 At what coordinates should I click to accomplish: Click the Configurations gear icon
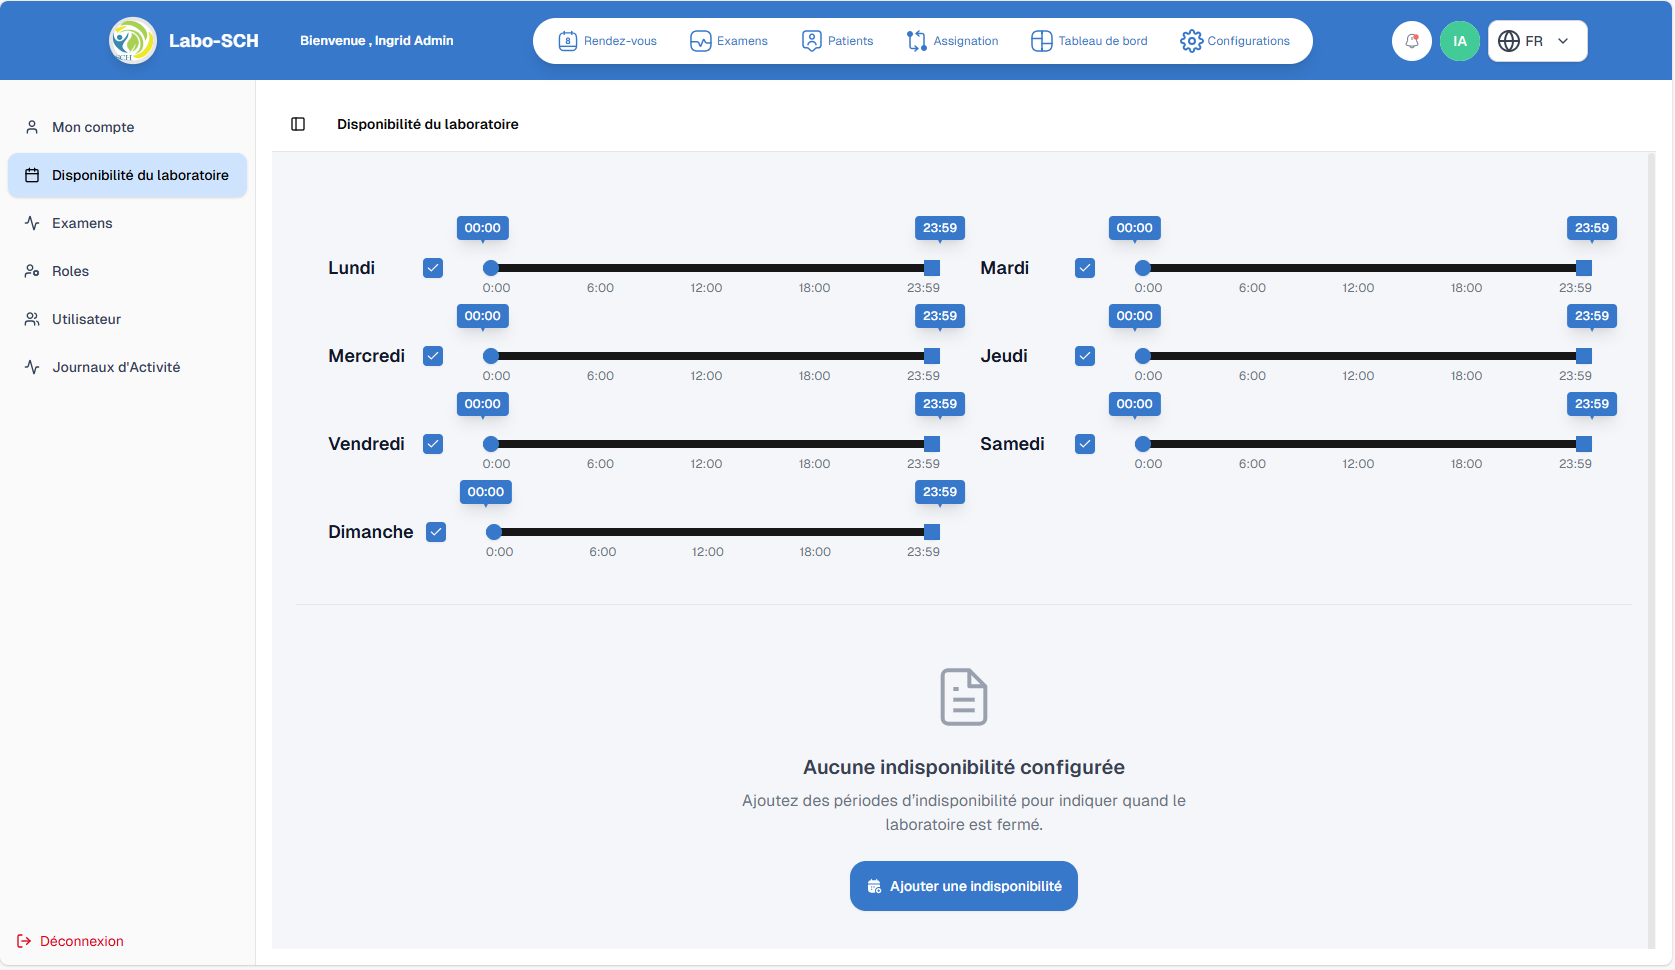click(1191, 41)
